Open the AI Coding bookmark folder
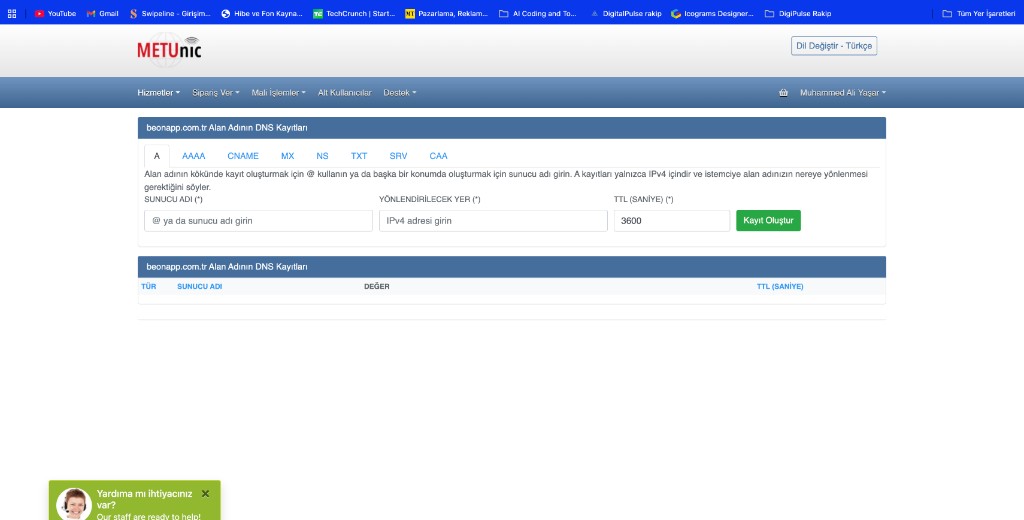1024x520 pixels. [537, 13]
